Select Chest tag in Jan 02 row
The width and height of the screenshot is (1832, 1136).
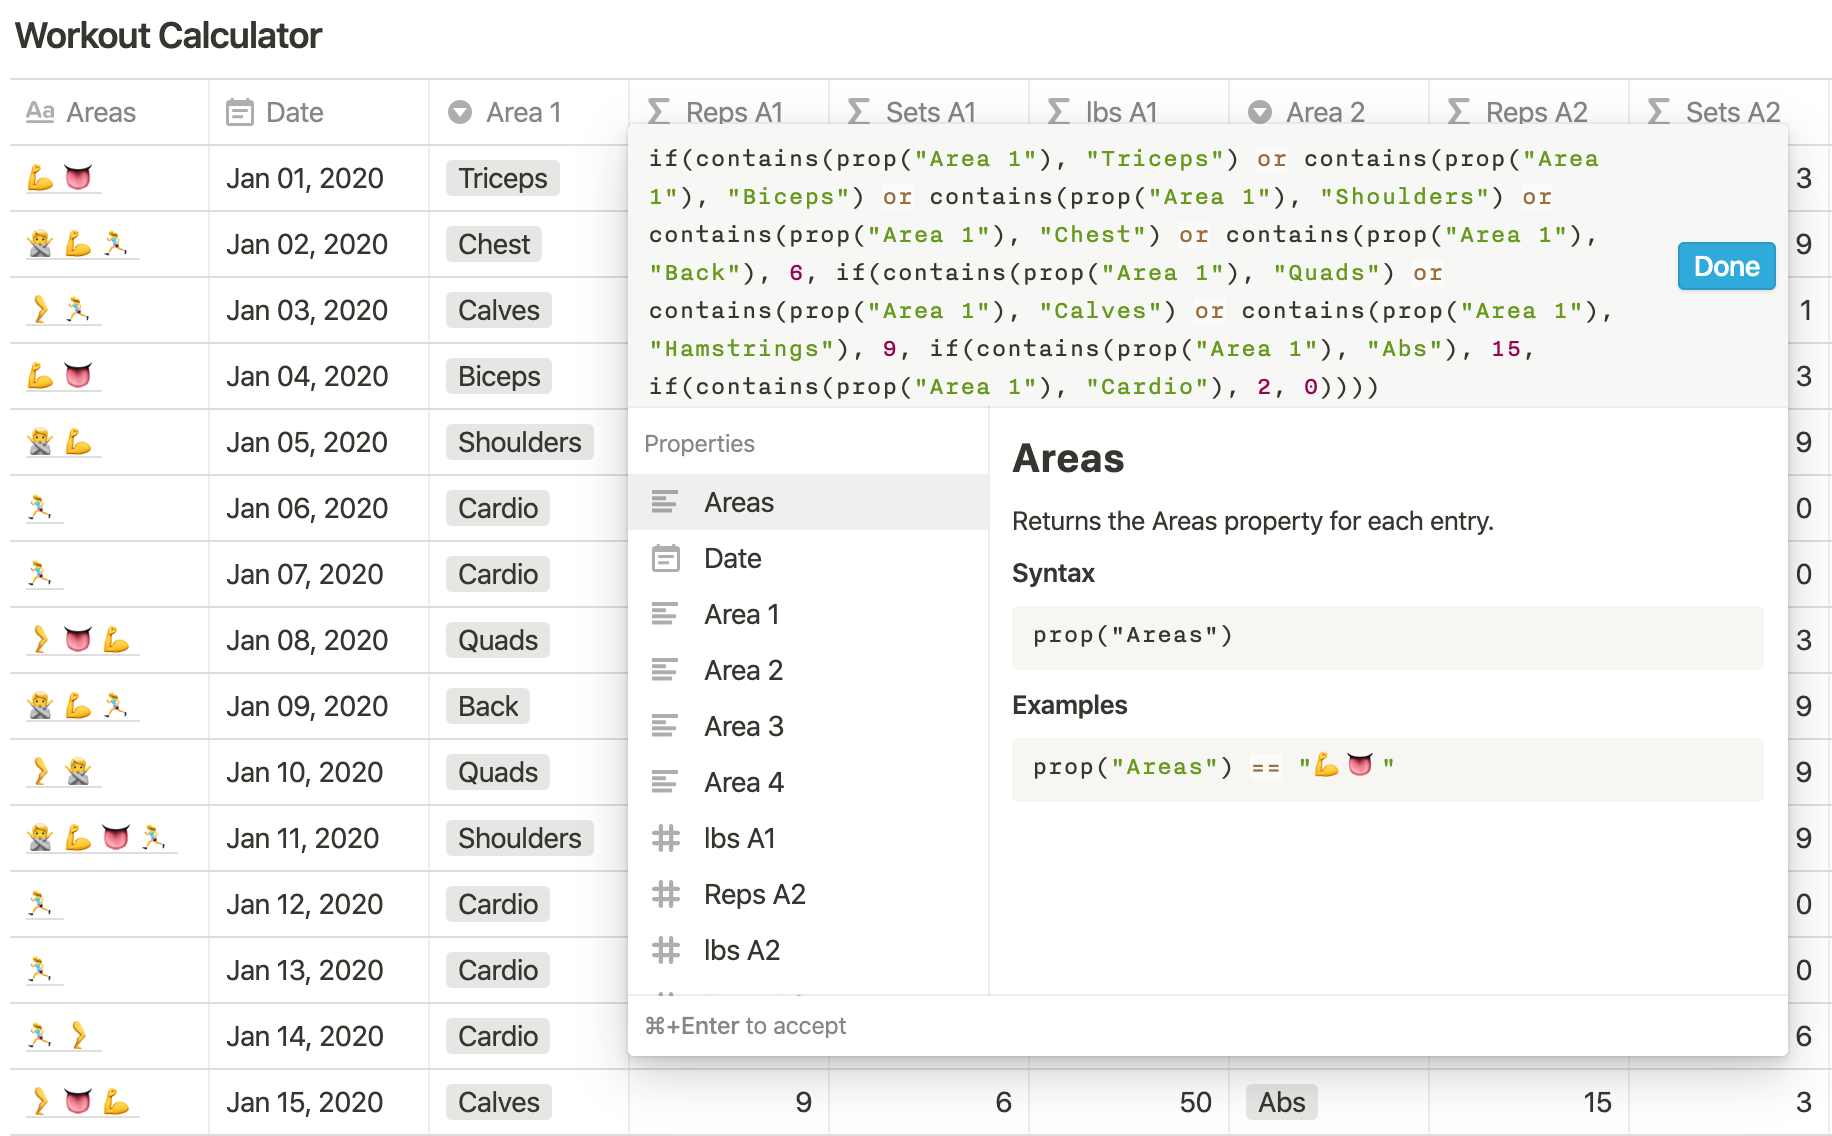coord(494,244)
